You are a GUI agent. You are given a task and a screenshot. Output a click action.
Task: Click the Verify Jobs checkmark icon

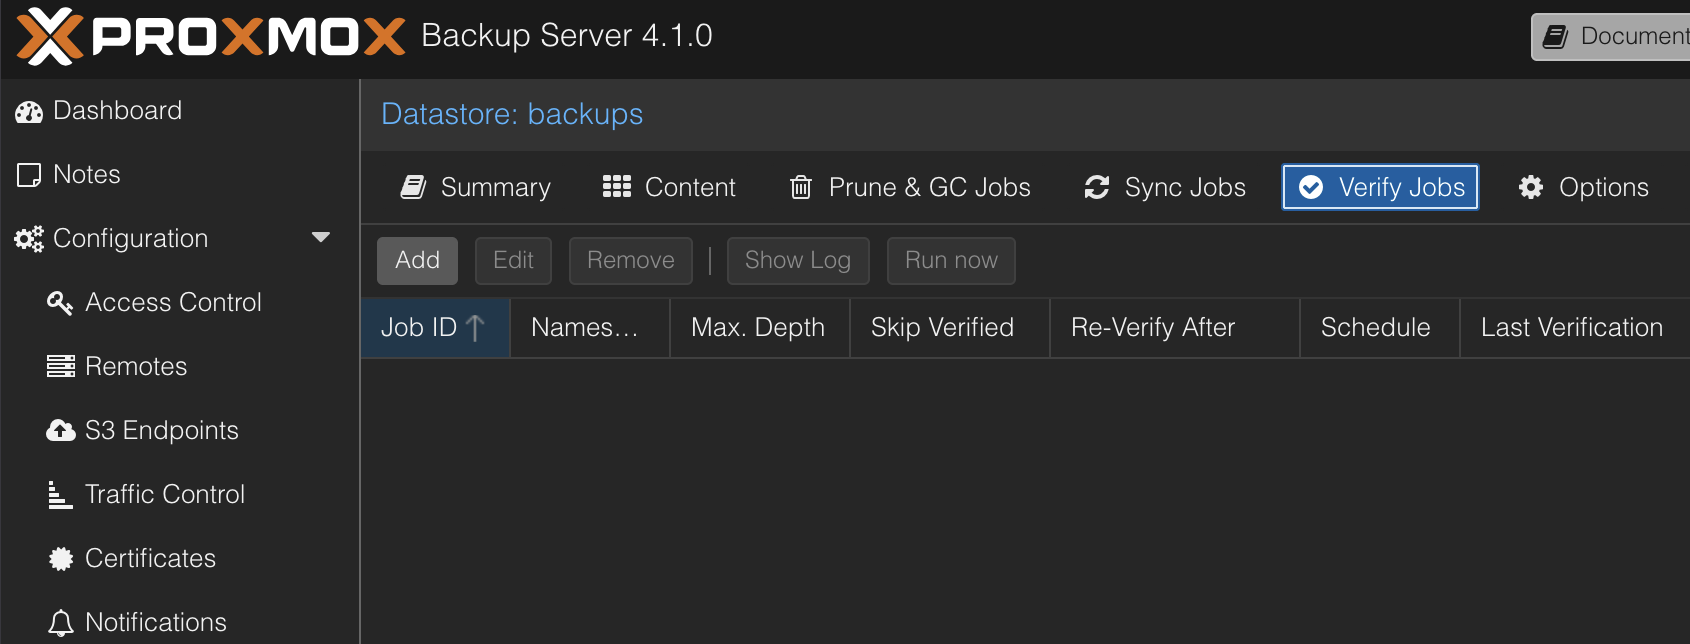1311,187
